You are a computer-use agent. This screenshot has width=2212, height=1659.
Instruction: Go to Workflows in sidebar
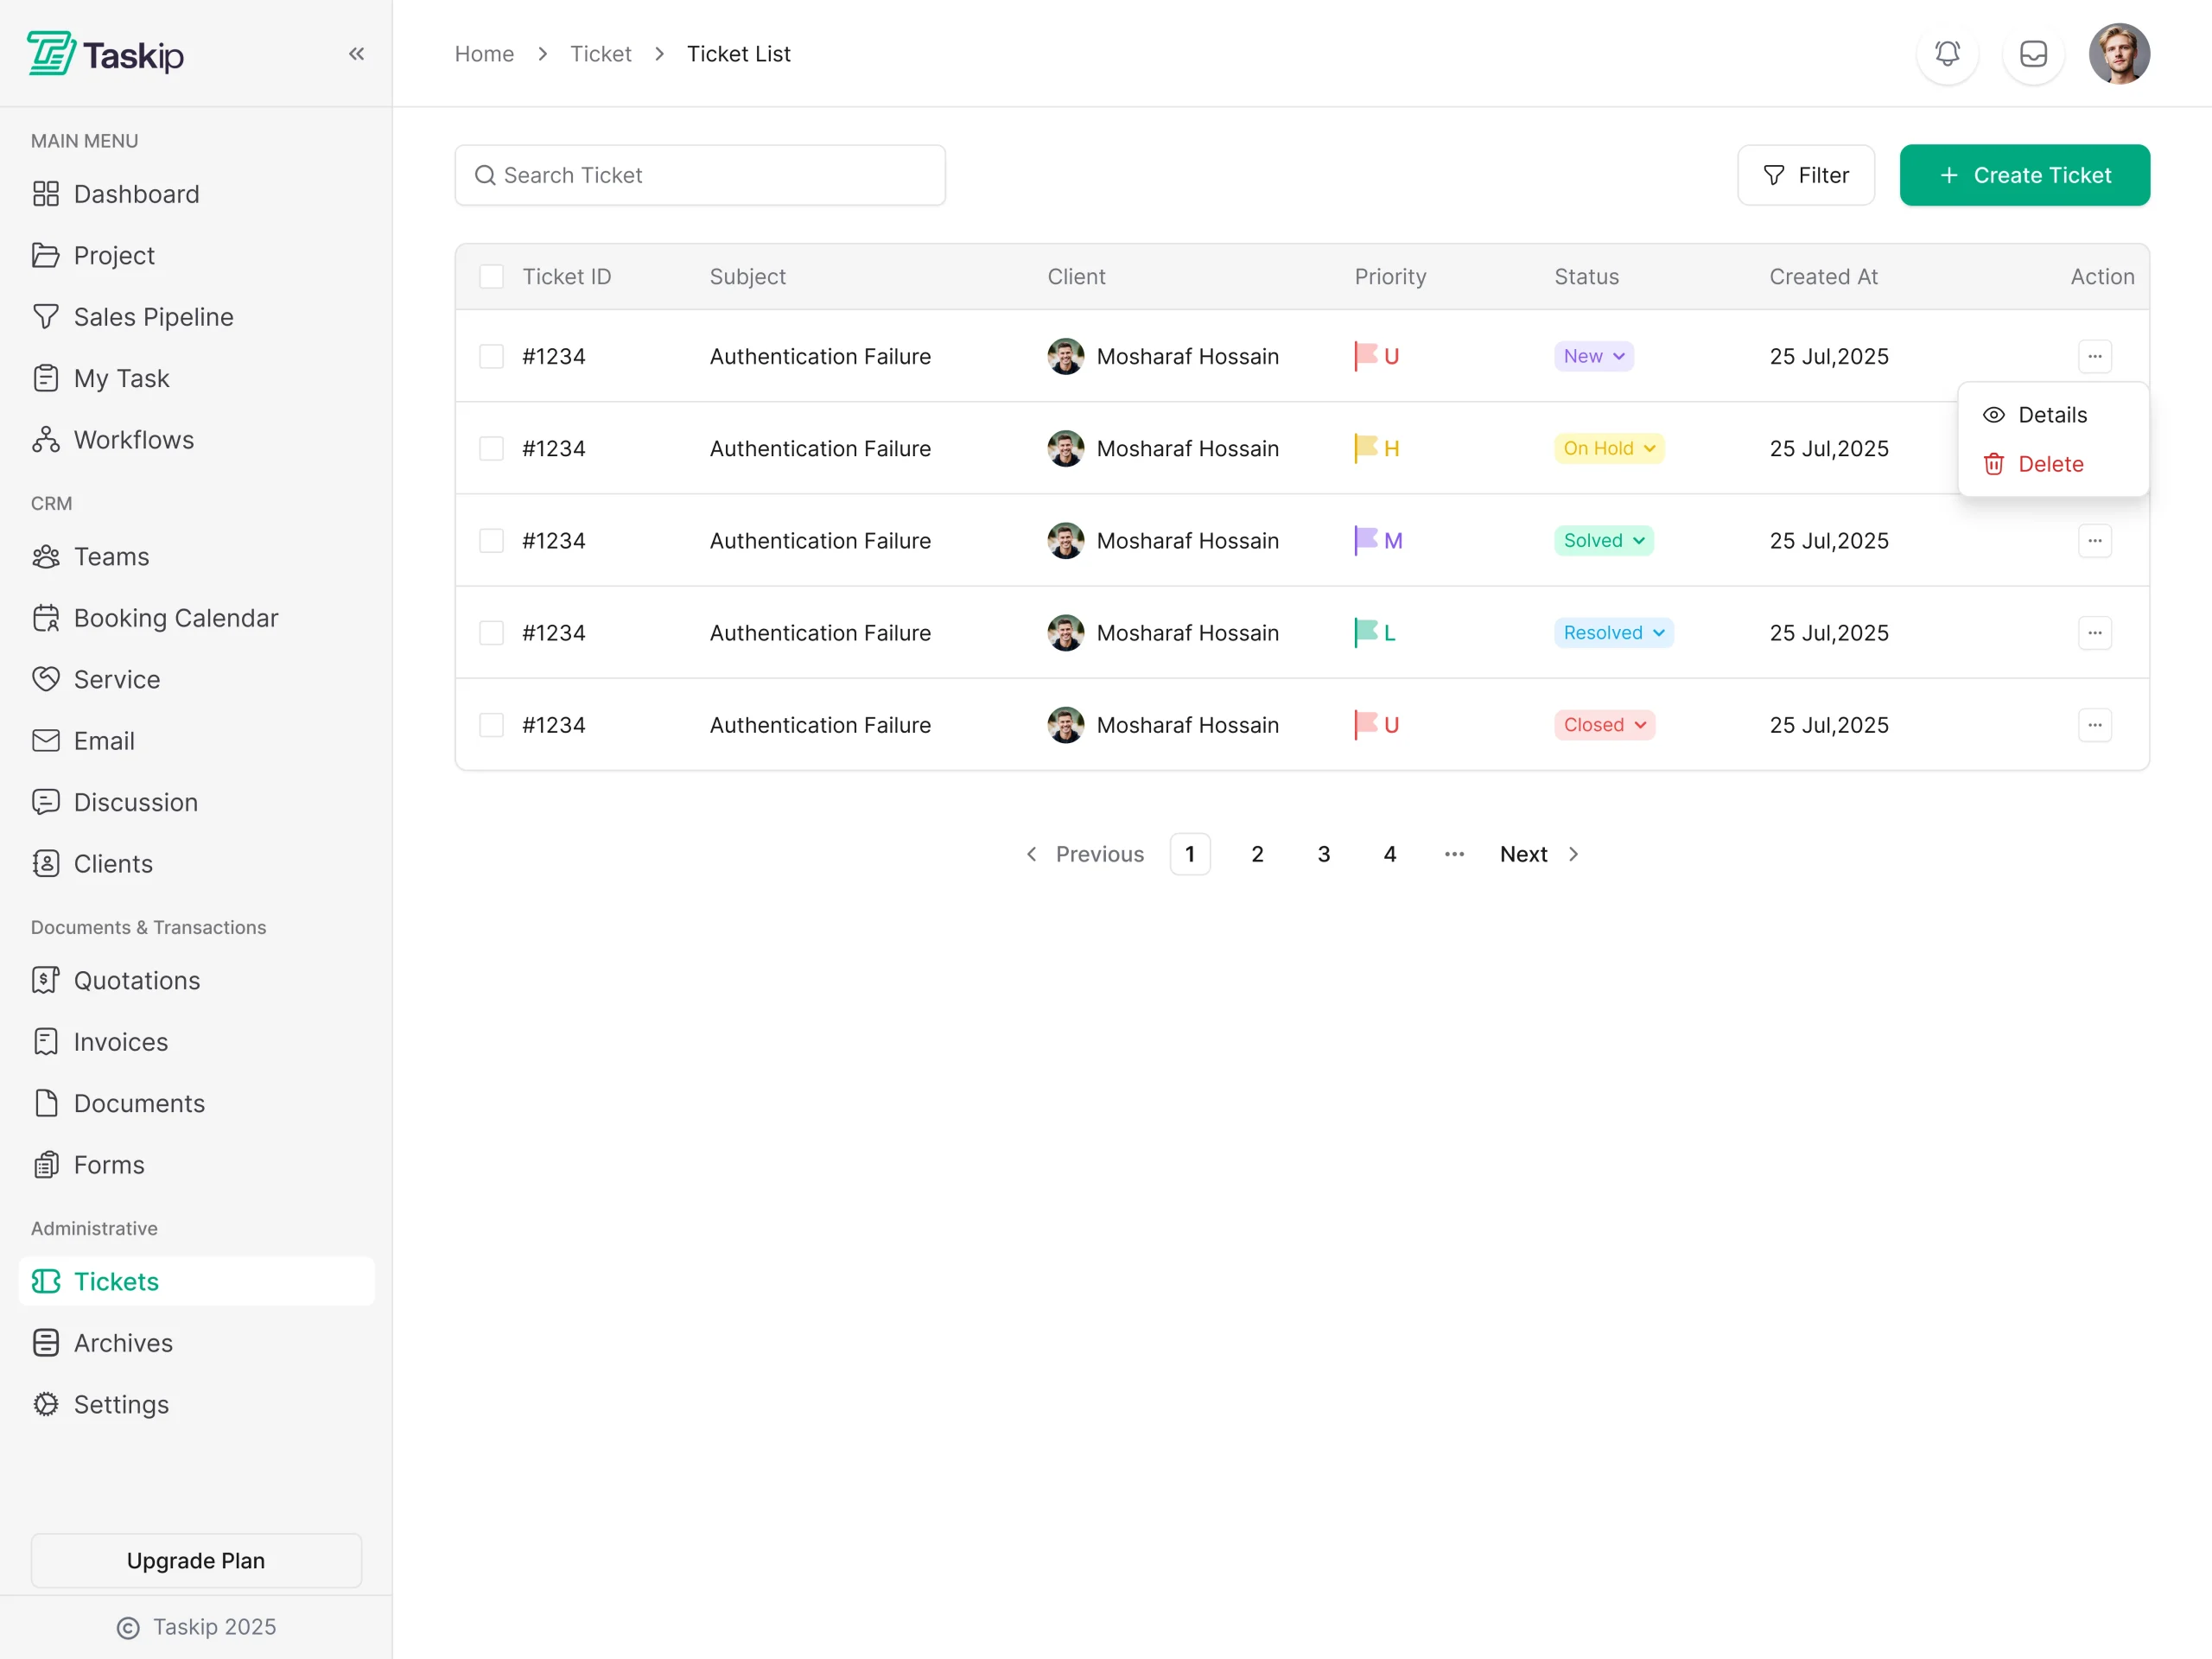click(x=133, y=440)
